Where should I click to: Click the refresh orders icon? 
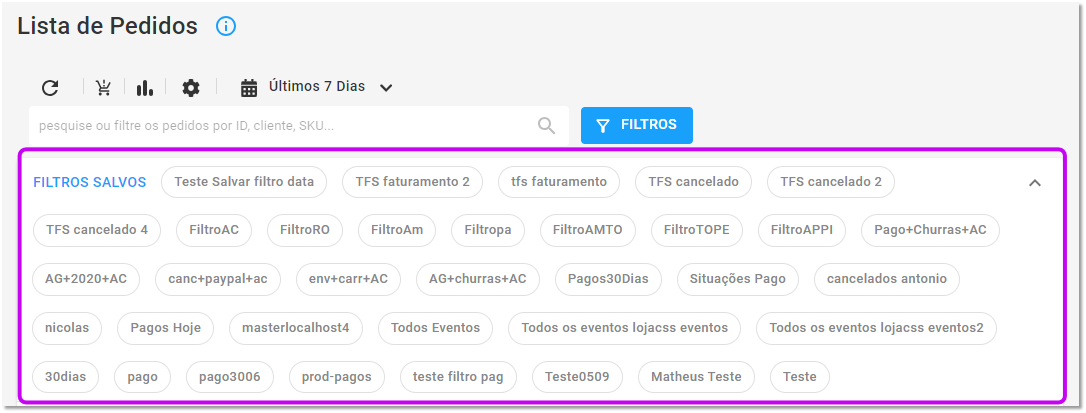coord(50,88)
